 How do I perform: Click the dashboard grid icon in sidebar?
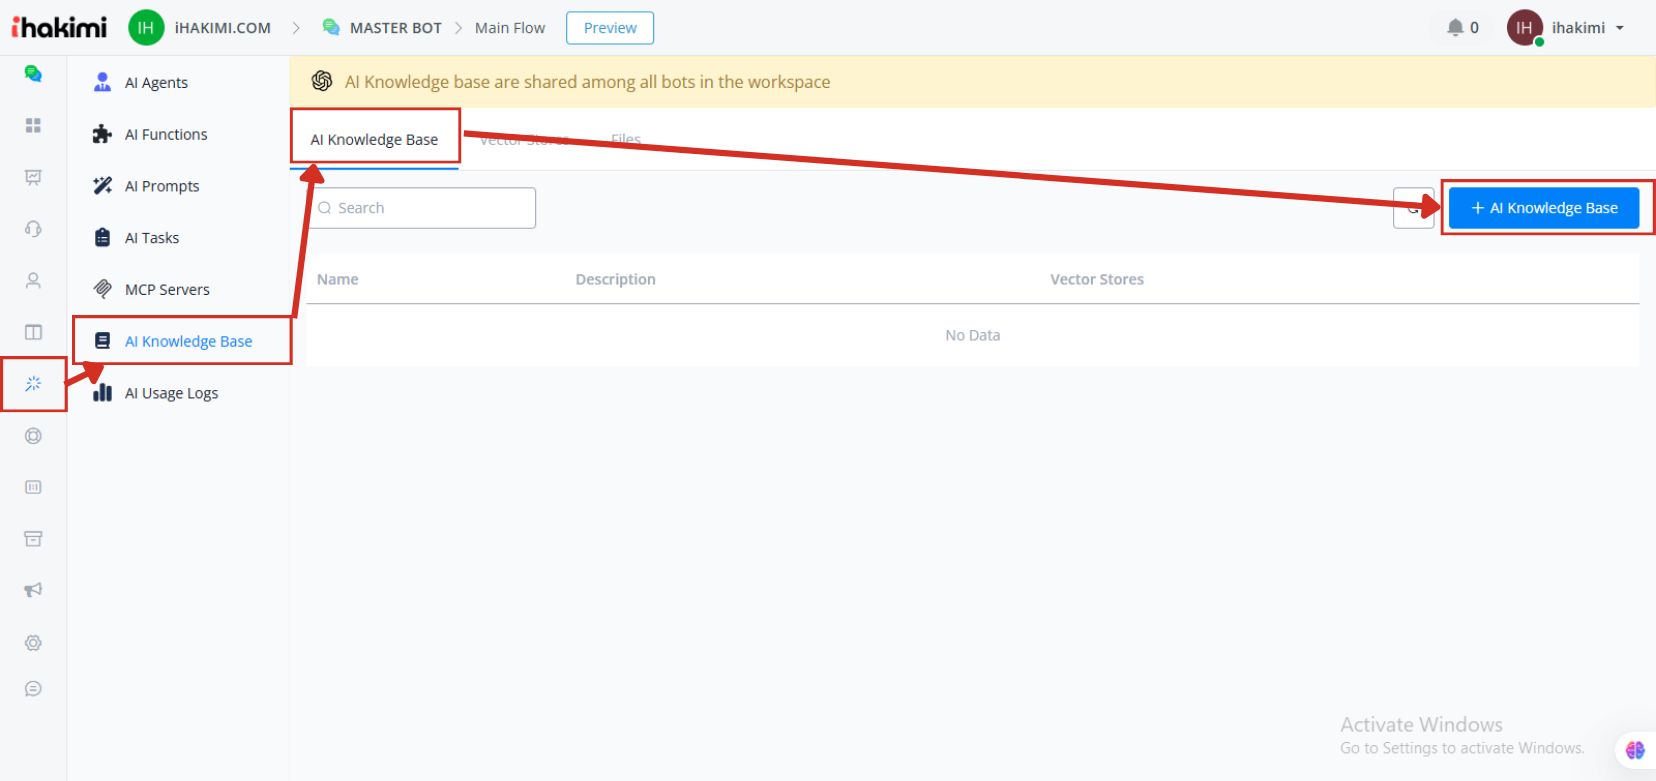coord(33,125)
